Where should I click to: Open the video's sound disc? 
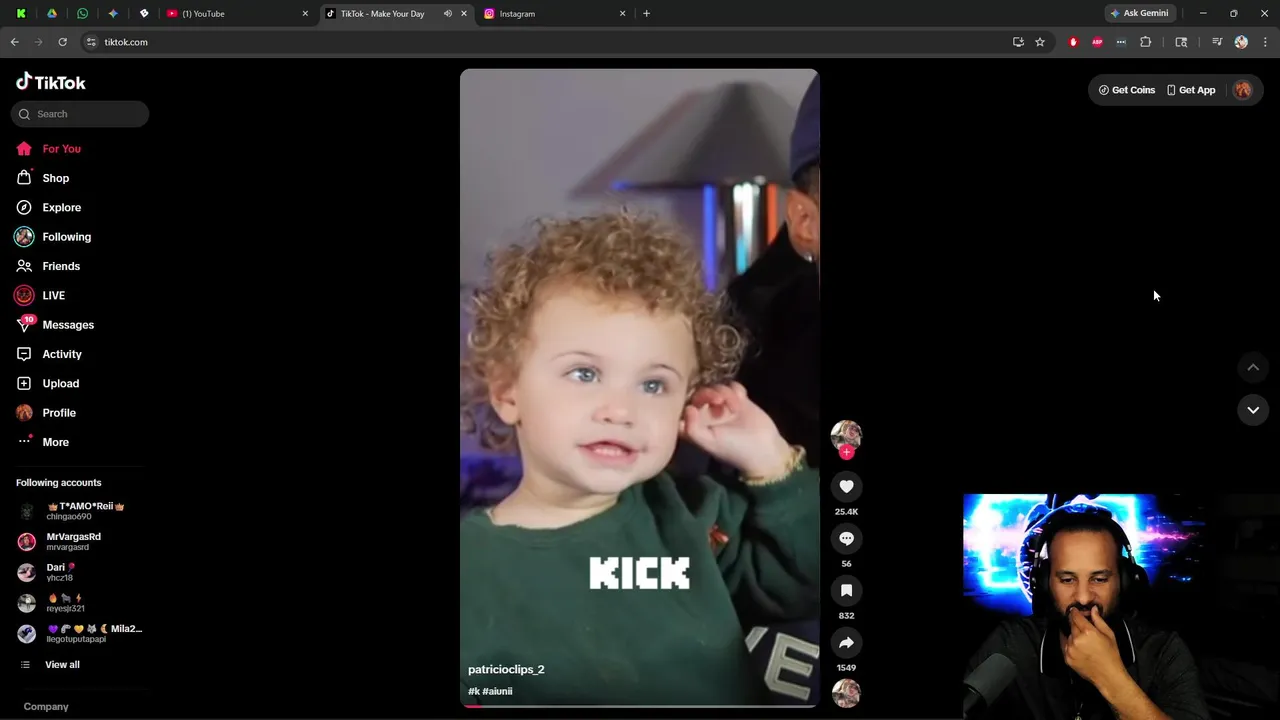point(846,693)
